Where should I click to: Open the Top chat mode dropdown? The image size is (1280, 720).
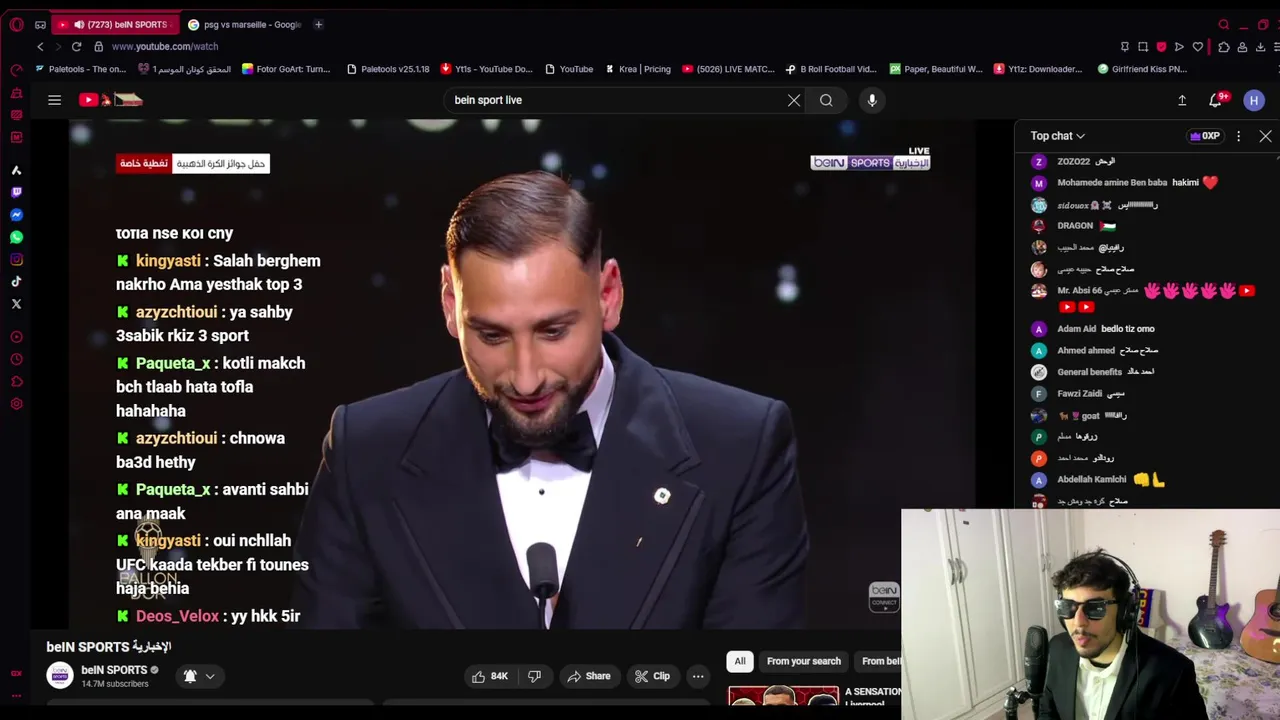1058,136
